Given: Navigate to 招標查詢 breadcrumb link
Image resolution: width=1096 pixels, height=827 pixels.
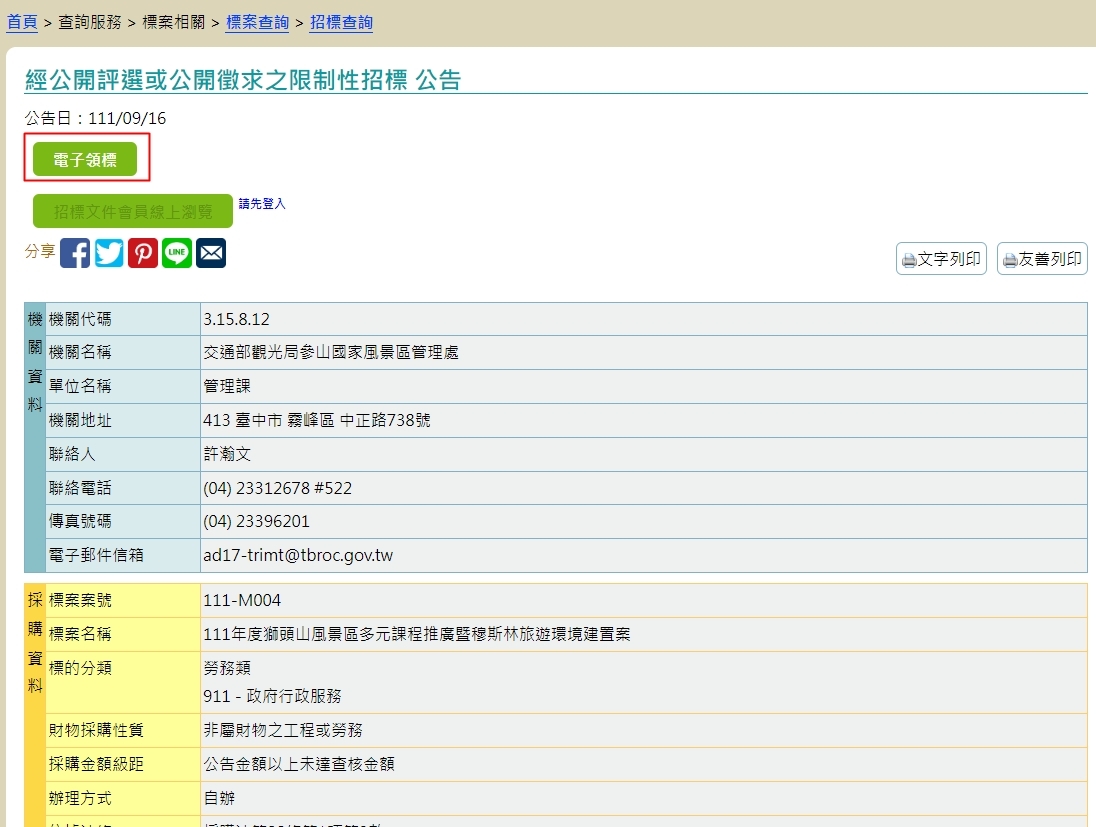Looking at the screenshot, I should click(341, 22).
